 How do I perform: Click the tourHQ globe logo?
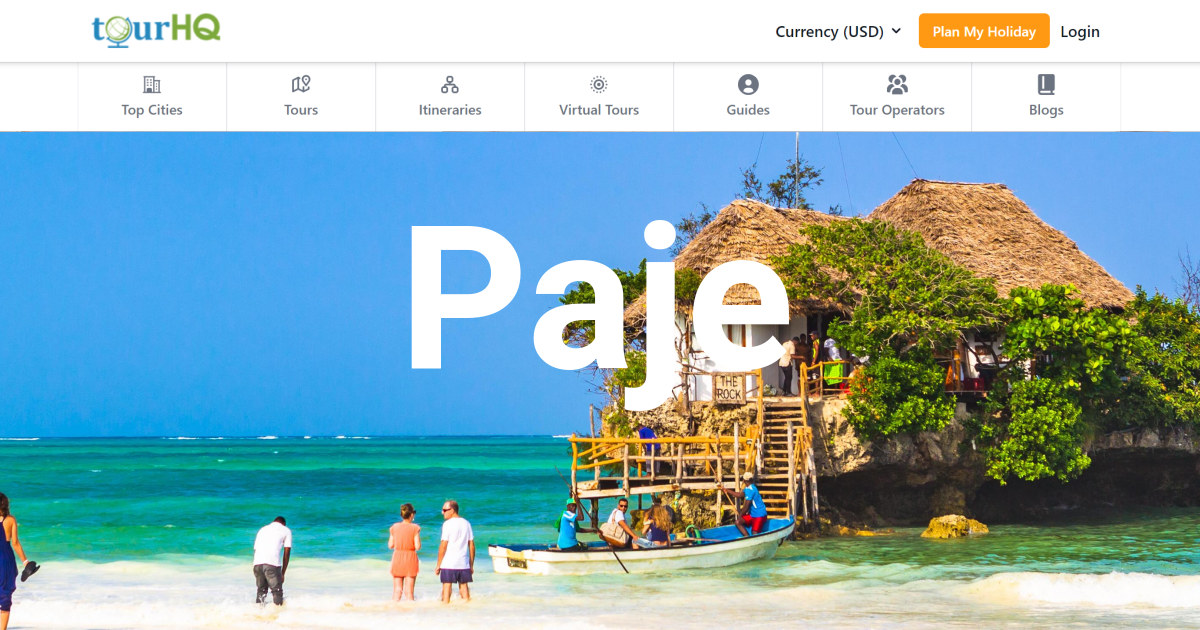tap(120, 29)
